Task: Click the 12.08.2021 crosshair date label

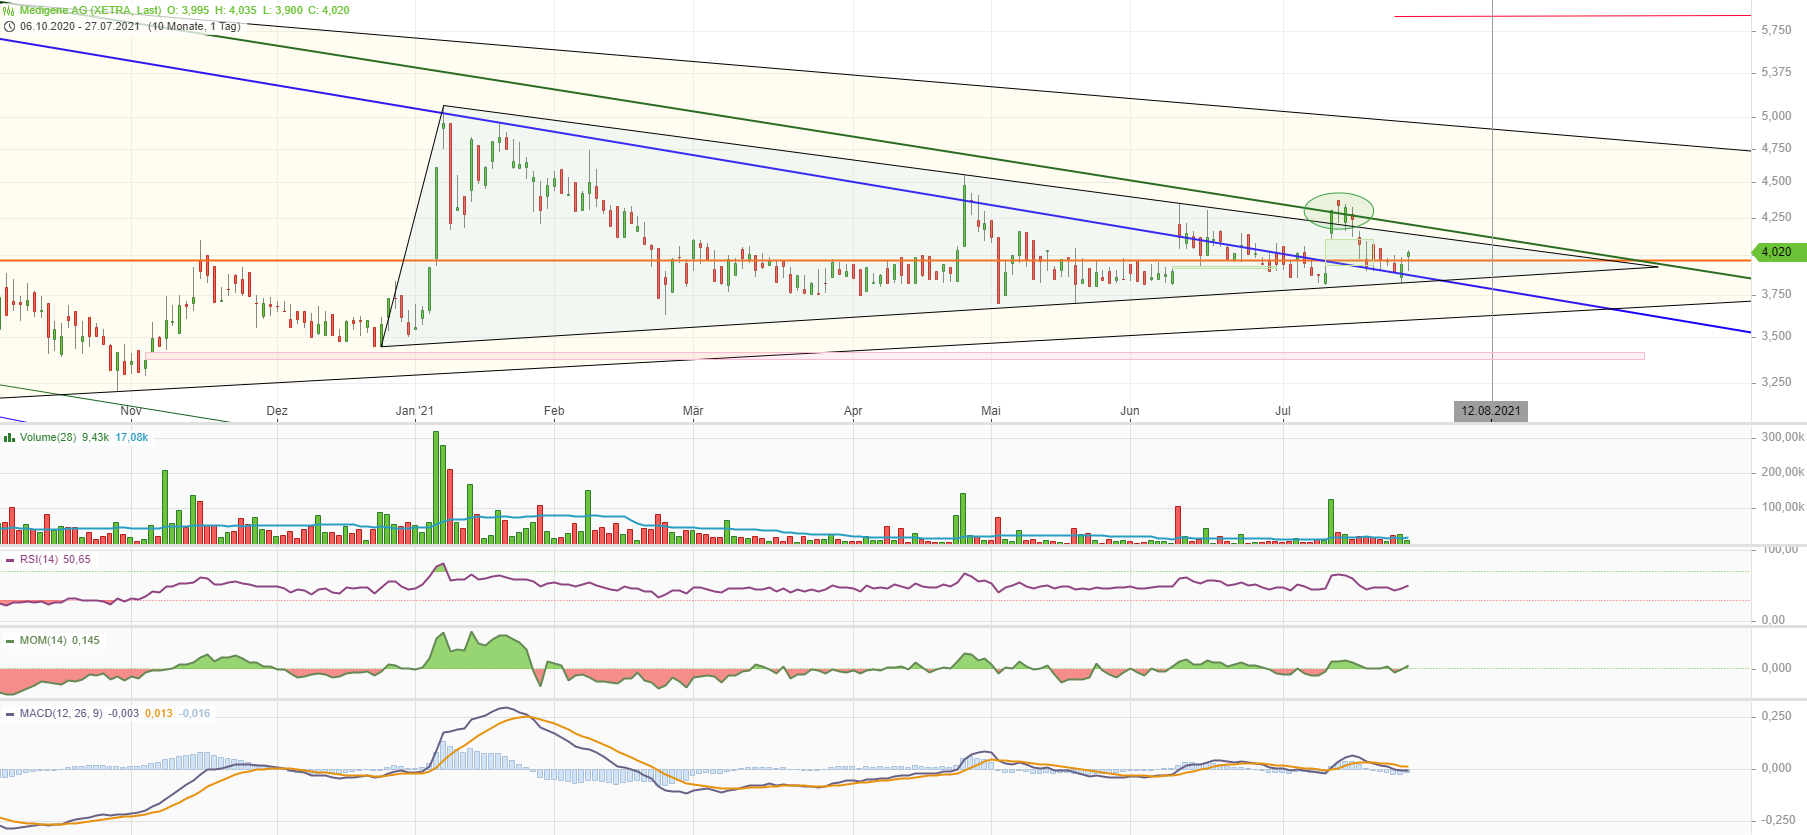Action: coord(1491,411)
